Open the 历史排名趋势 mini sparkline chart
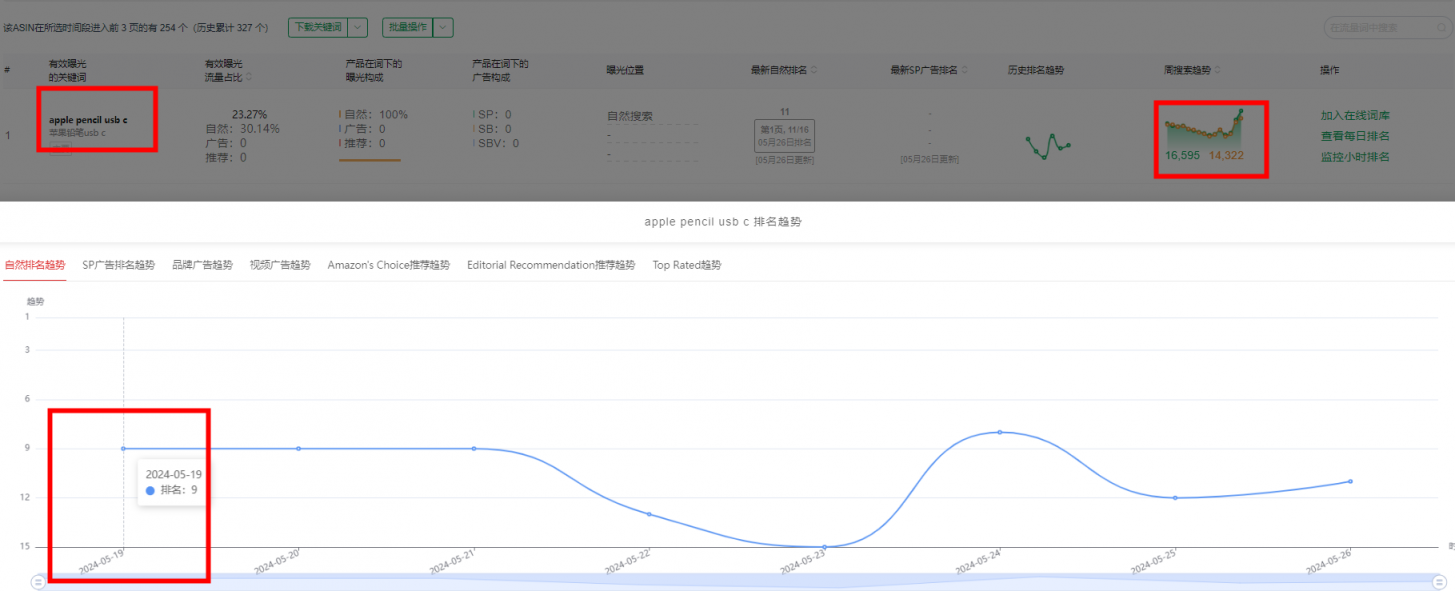This screenshot has width=1455, height=591. (1047, 146)
